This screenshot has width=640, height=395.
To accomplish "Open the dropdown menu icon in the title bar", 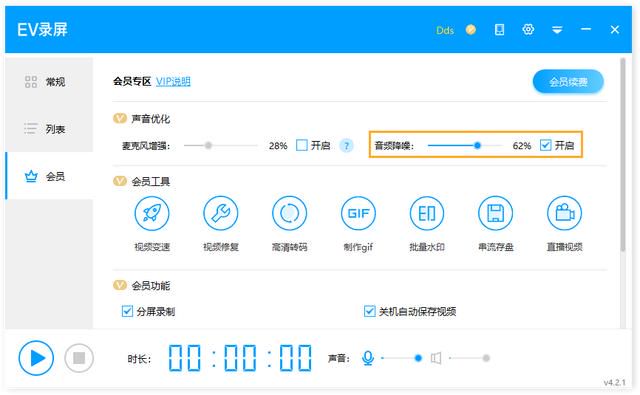I will click(x=557, y=30).
